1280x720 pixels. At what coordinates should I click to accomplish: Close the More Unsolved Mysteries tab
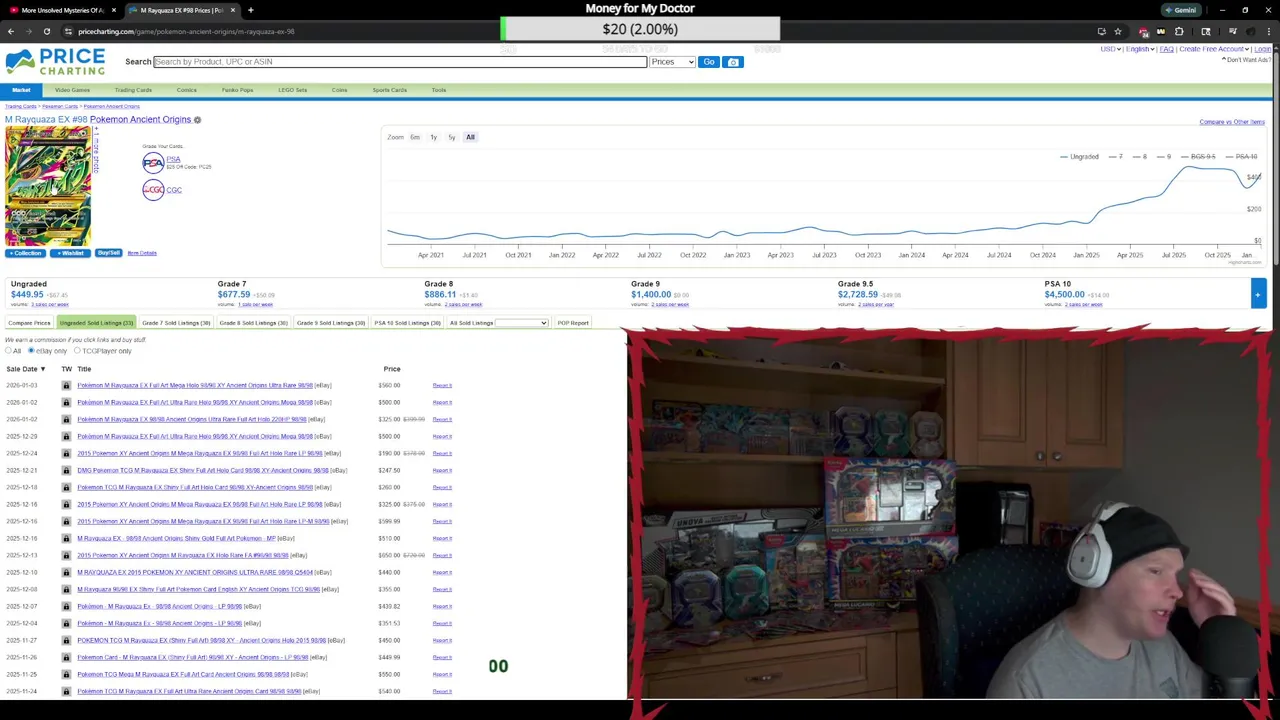tap(113, 10)
